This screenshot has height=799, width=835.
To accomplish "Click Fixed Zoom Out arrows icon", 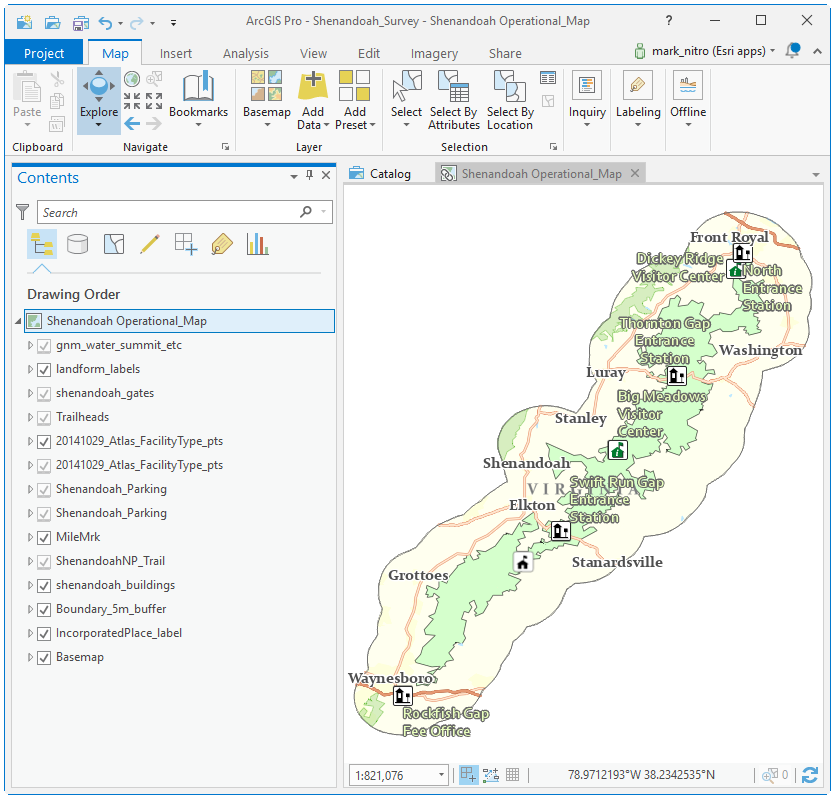I will click(154, 101).
